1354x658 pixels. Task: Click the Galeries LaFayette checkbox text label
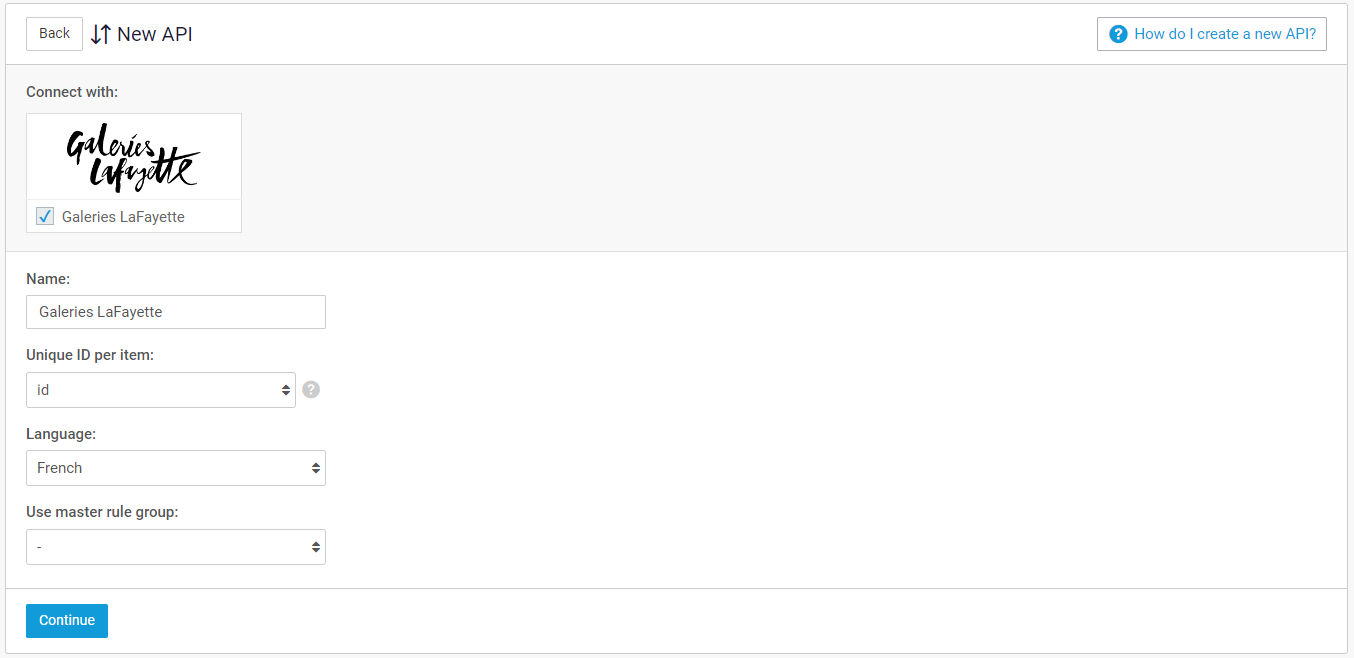click(x=123, y=217)
